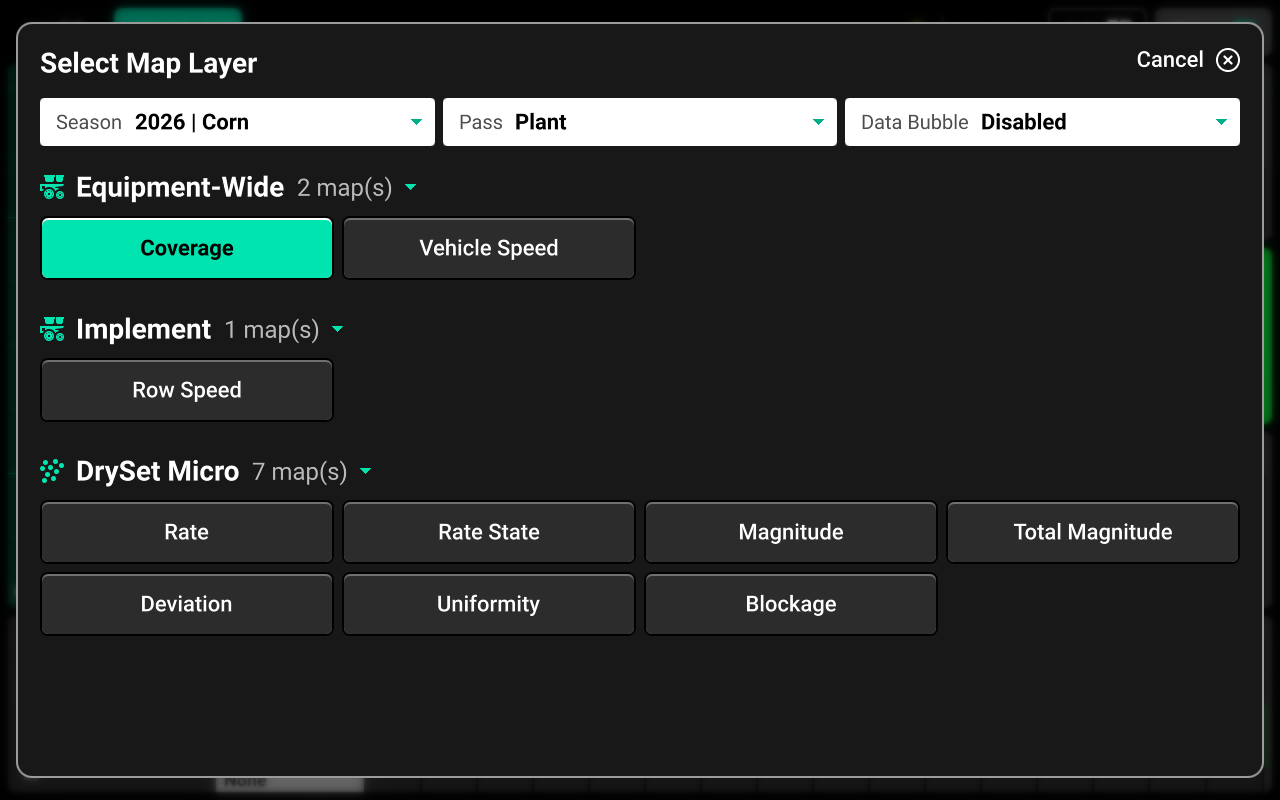Open the Season 2026 Corn dropdown
This screenshot has width=1280, height=800.
(x=237, y=122)
